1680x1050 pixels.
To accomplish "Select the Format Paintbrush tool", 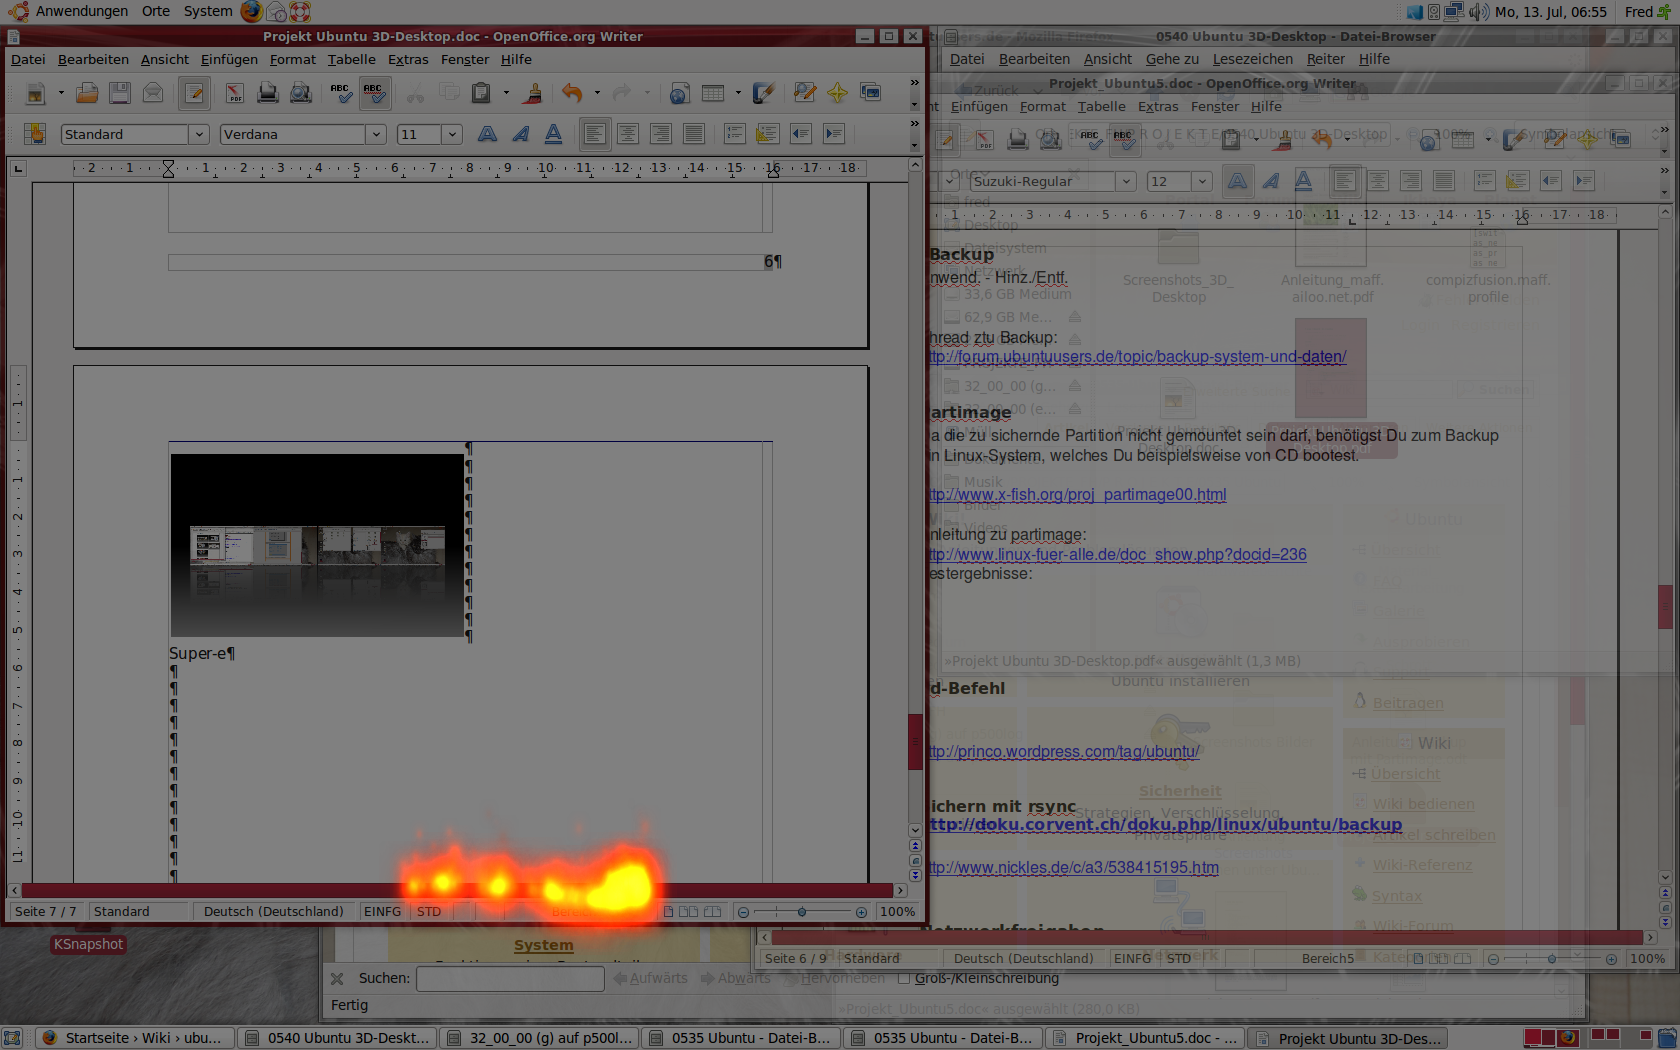I will (533, 94).
